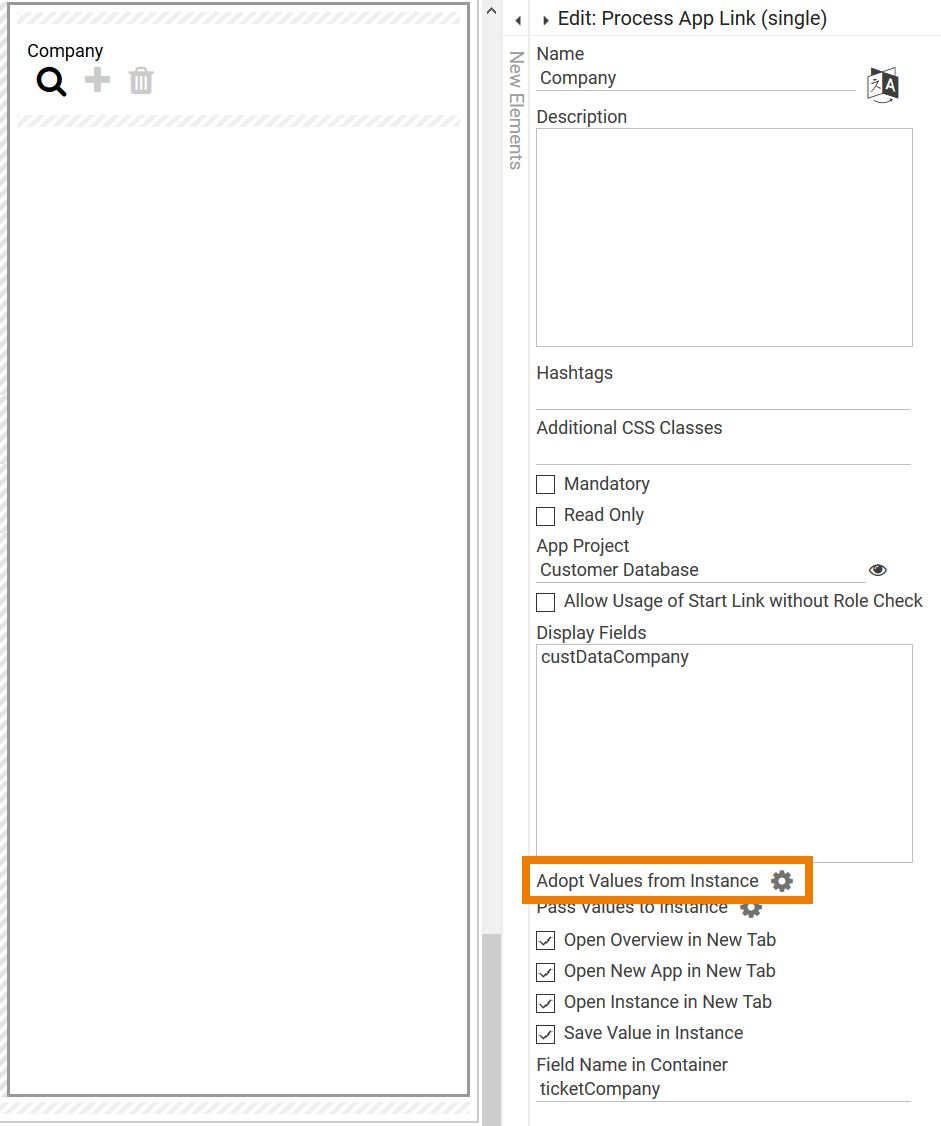Screen dimensions: 941x1126
Task: Open the translation icon beside Name
Action: pyautogui.click(x=883, y=84)
